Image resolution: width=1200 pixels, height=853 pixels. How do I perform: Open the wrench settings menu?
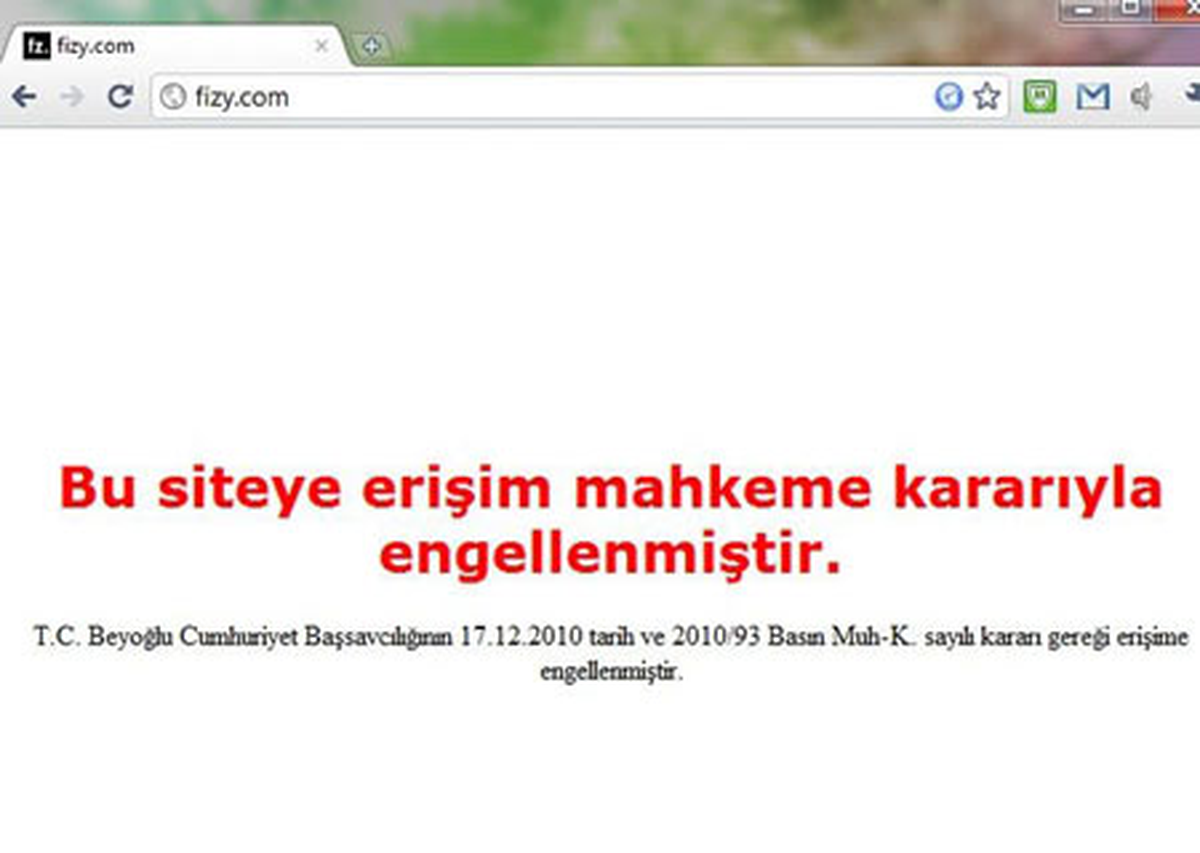coord(1192,96)
